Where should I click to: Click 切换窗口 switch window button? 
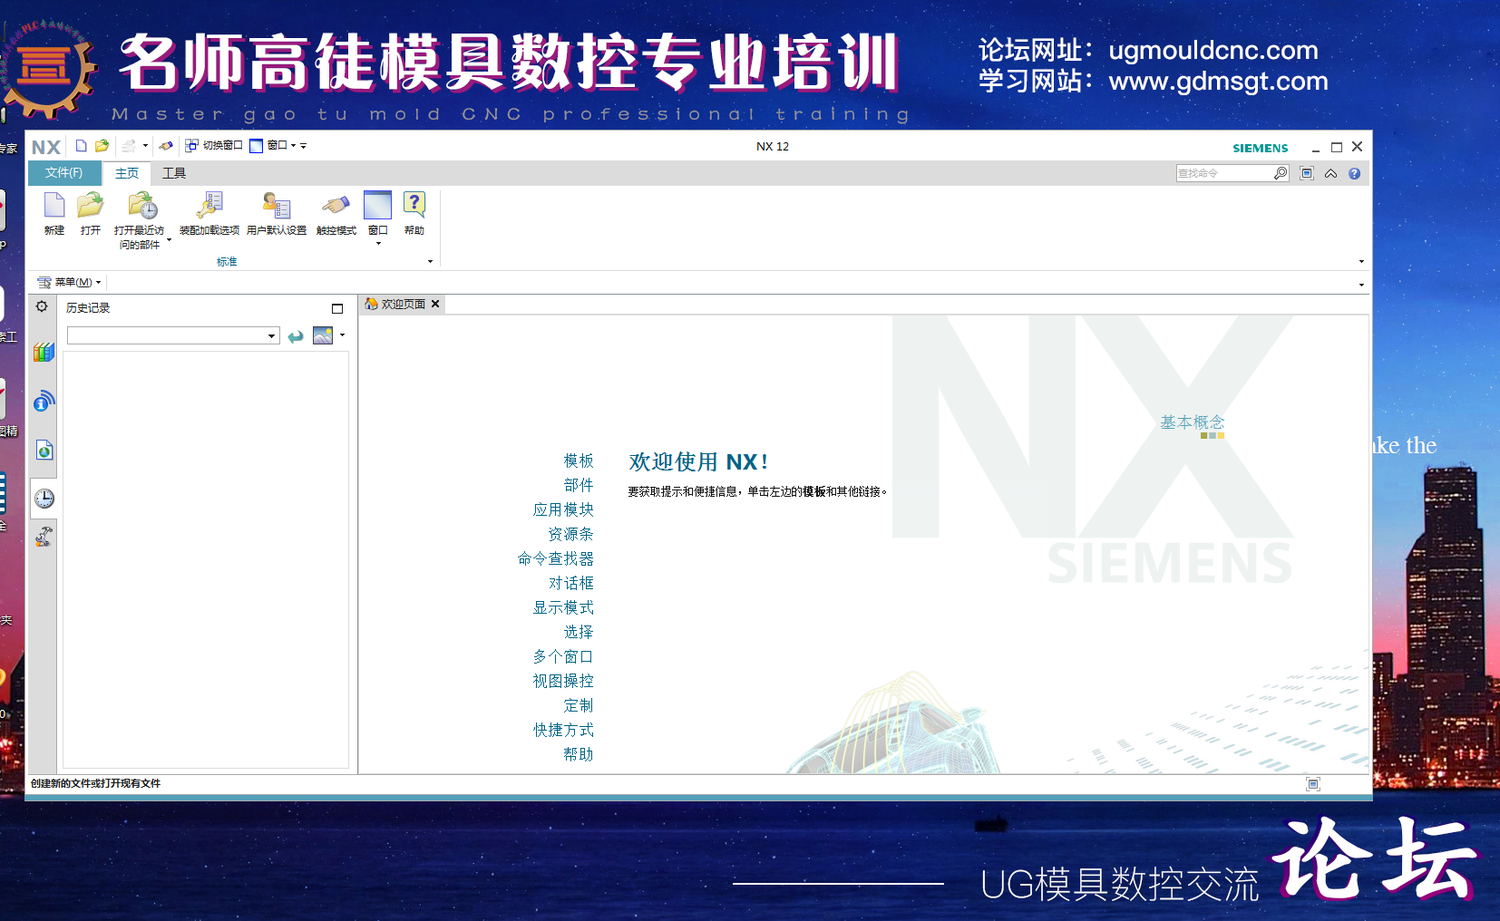tap(214, 146)
